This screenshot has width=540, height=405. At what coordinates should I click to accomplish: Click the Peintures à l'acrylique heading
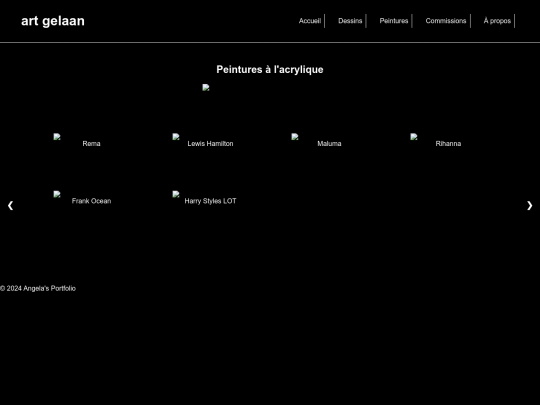(x=270, y=70)
